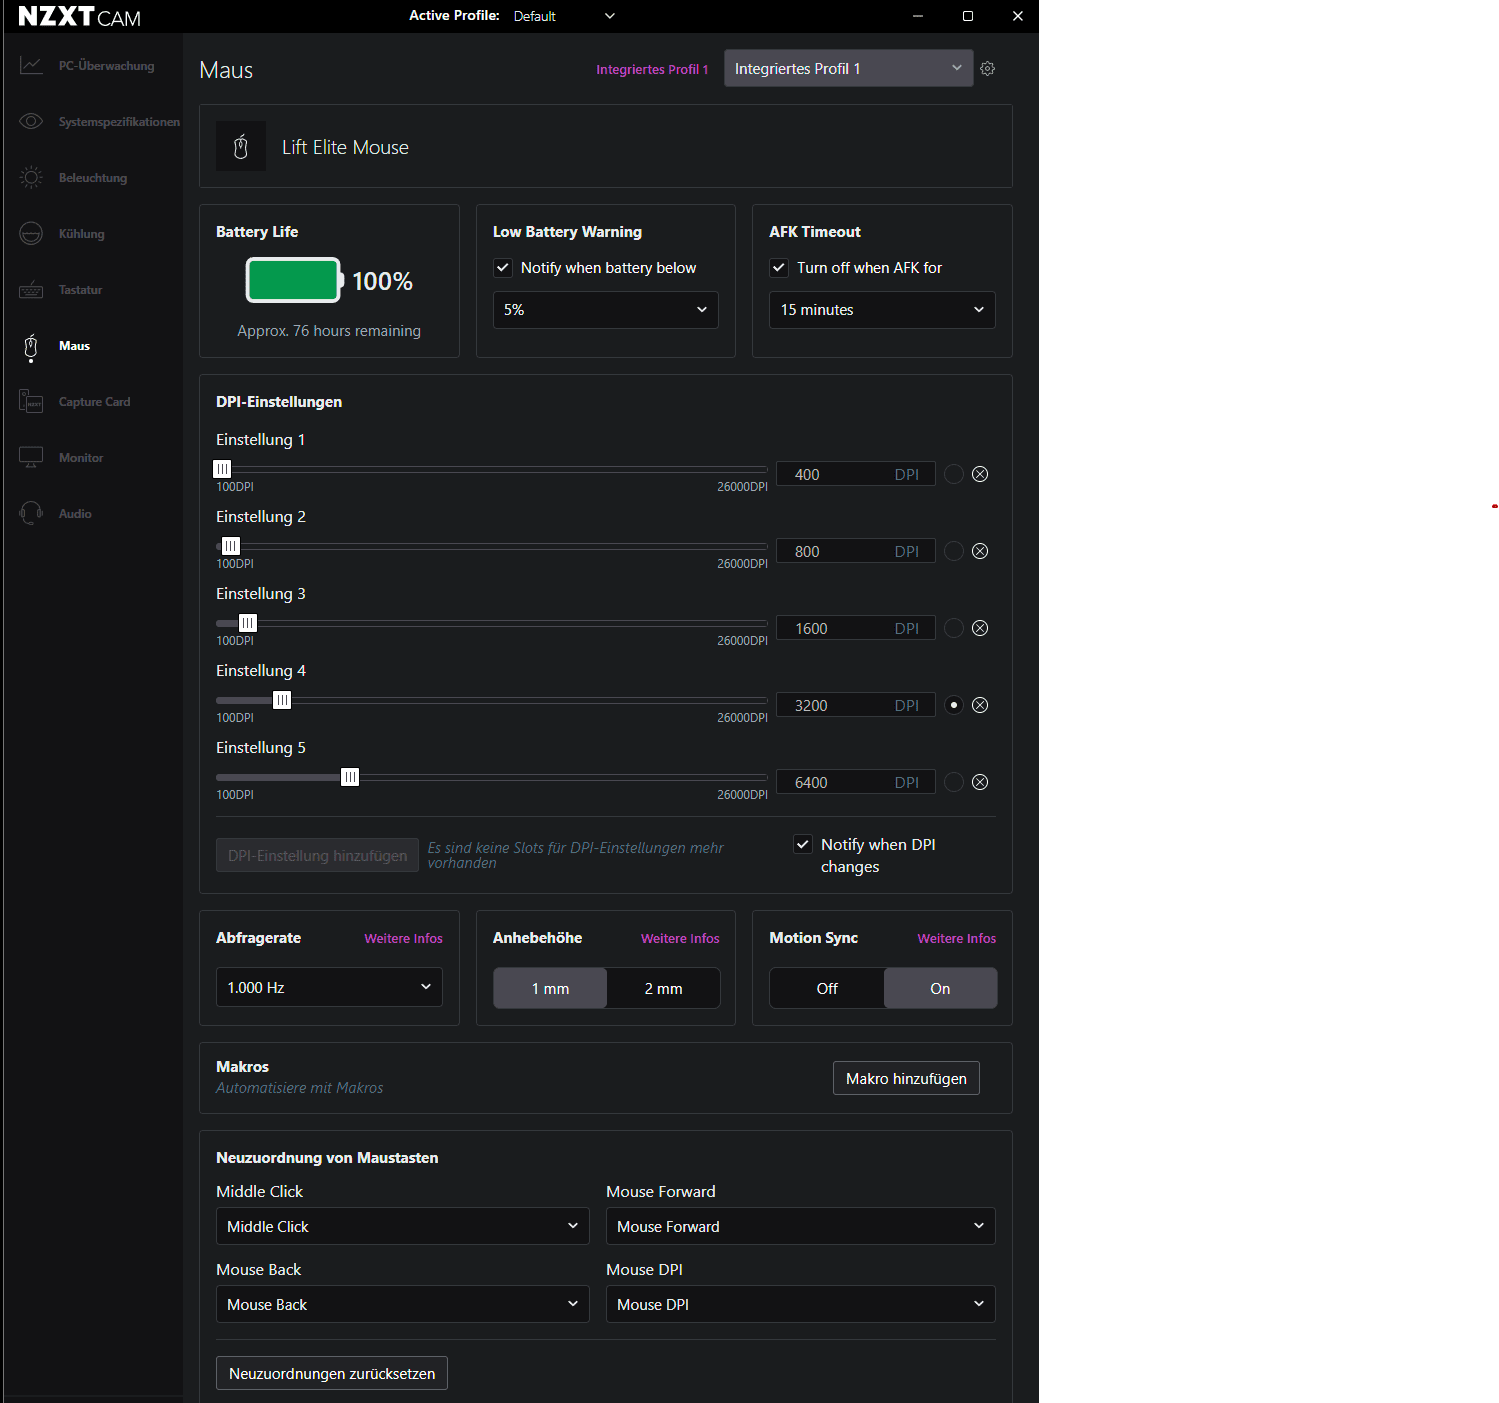Open Active Profile Default dropdown
Screen dimensions: 1499x1403
click(x=564, y=16)
